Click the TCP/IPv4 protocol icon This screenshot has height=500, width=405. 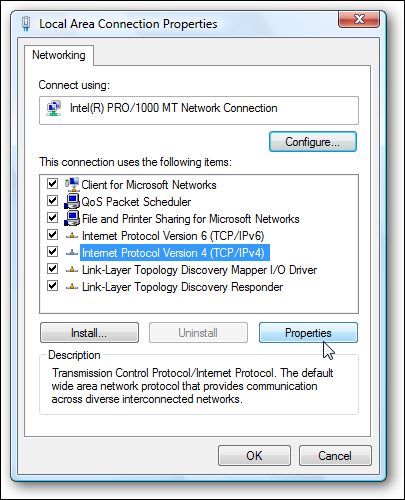point(72,253)
